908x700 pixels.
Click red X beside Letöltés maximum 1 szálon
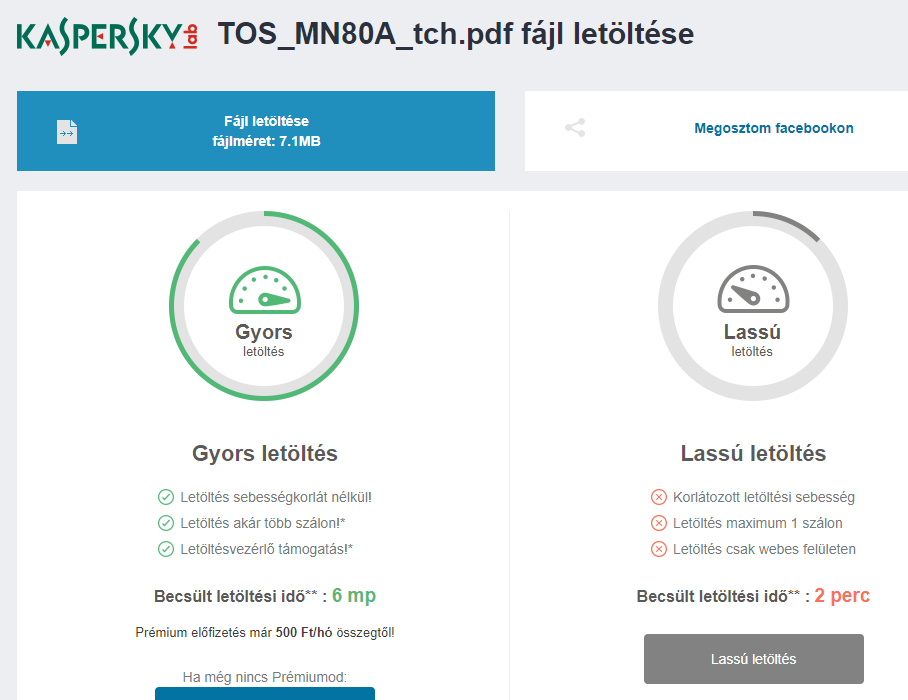tap(658, 523)
